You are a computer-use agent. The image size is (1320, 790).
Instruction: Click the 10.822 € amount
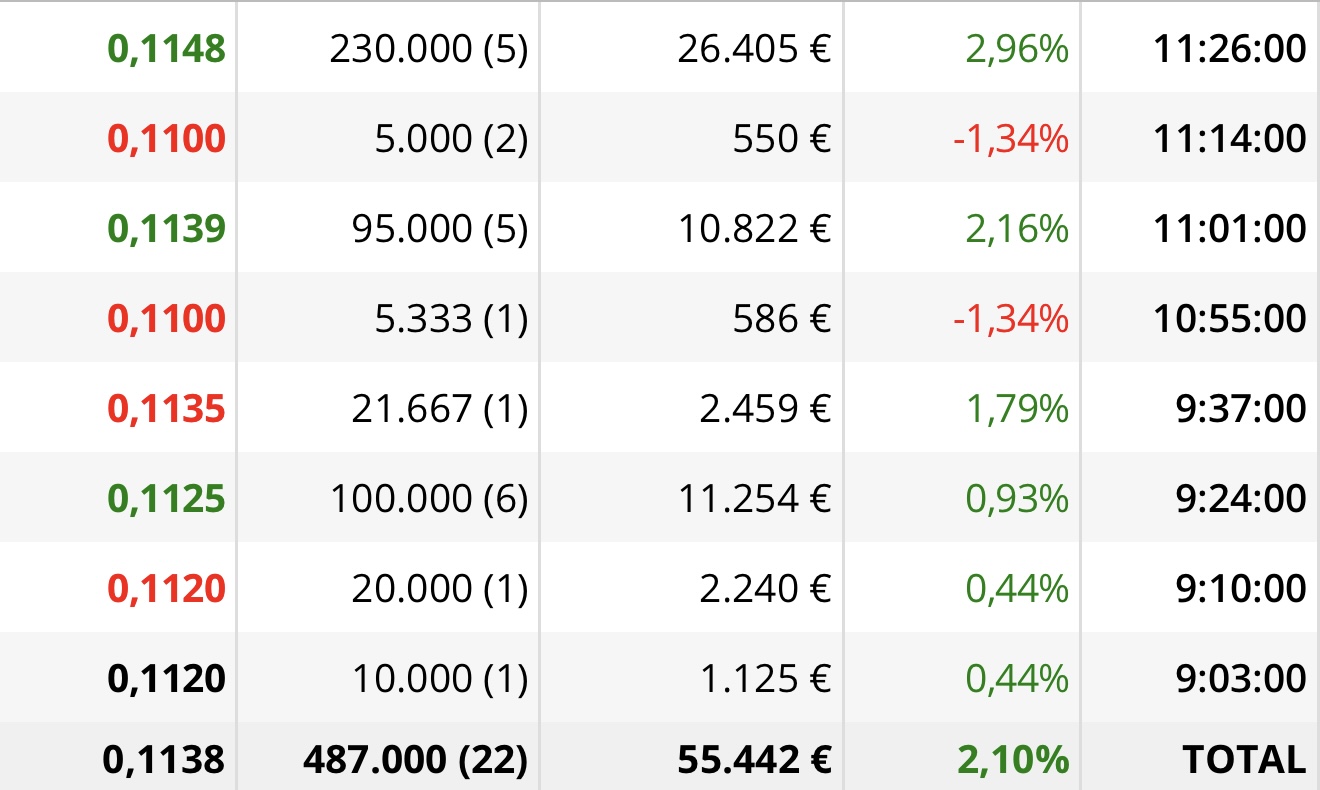pos(755,229)
